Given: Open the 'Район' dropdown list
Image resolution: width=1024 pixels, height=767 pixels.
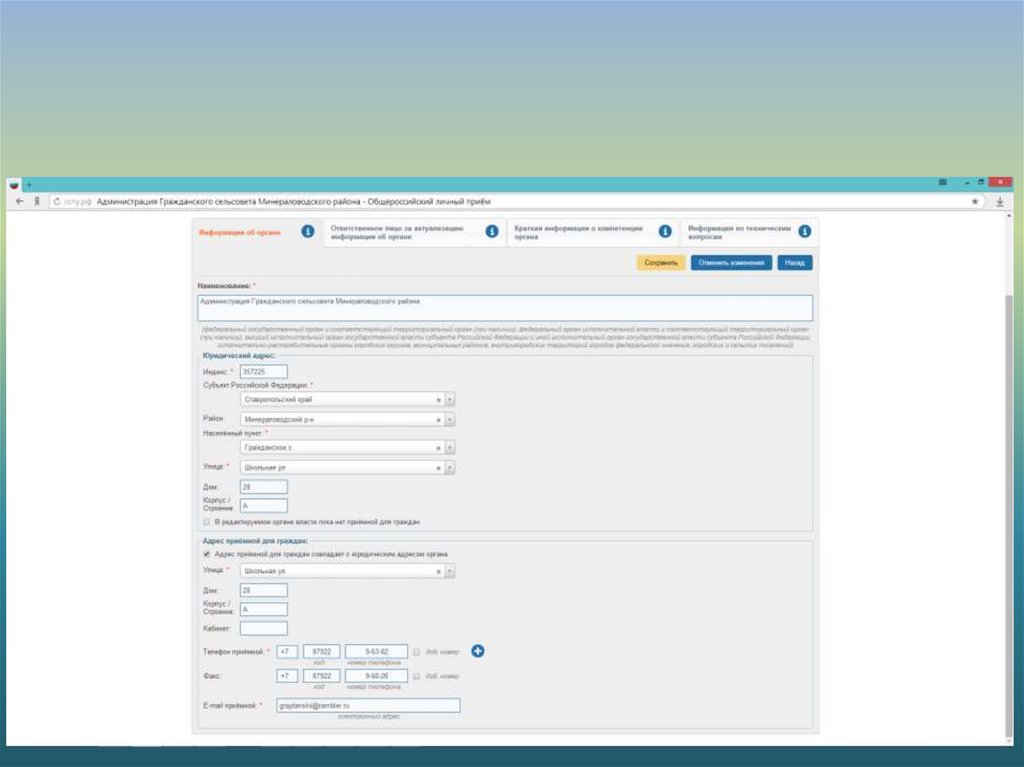Looking at the screenshot, I should [x=450, y=420].
